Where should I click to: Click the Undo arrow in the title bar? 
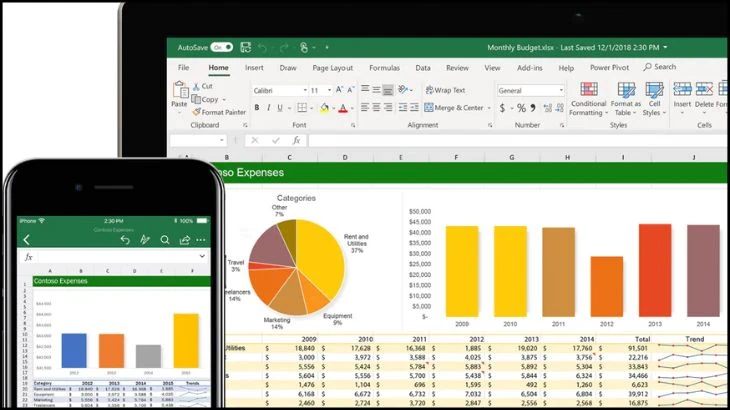click(263, 47)
